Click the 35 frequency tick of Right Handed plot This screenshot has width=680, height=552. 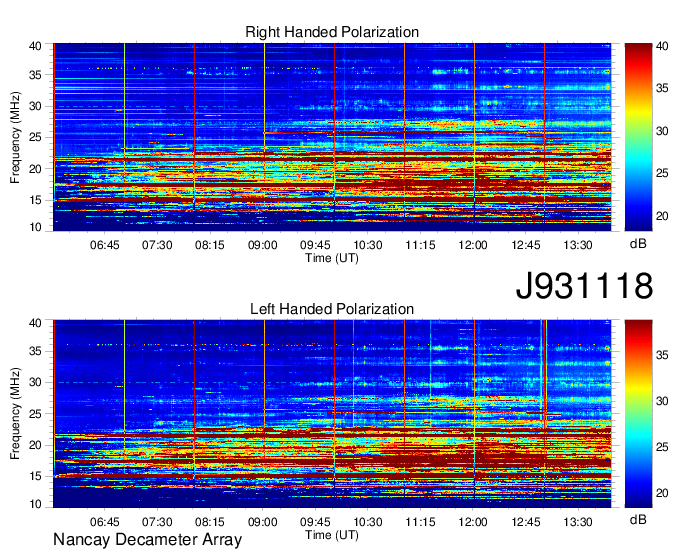[x=35, y=75]
